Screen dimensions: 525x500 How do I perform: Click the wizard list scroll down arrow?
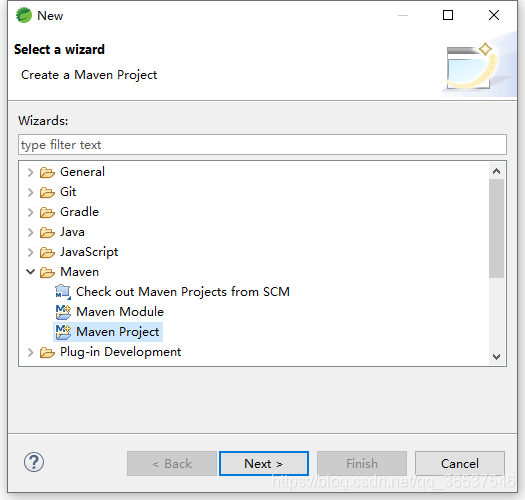click(497, 357)
